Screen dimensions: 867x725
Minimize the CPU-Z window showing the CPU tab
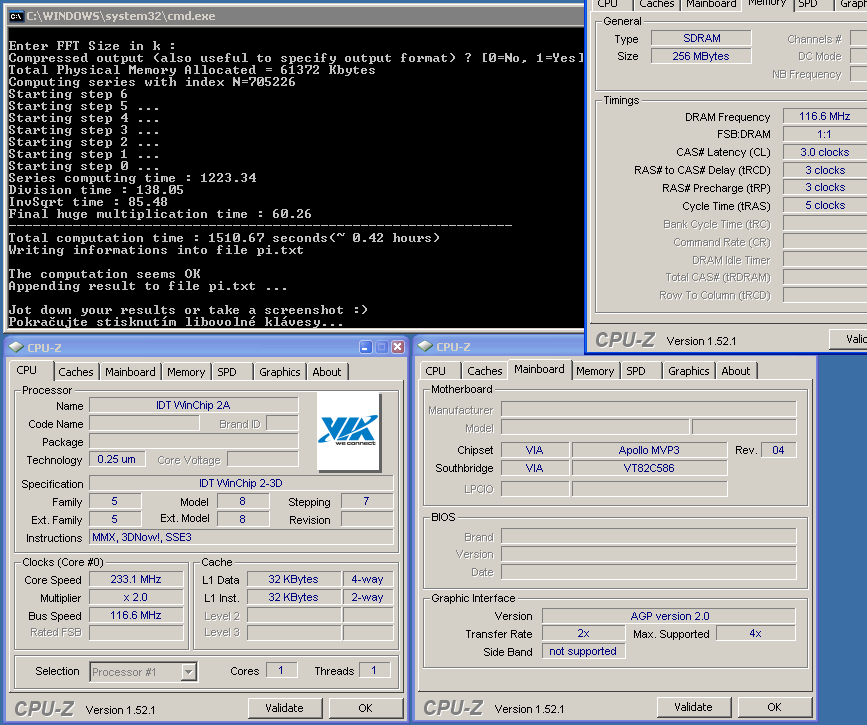pyautogui.click(x=366, y=347)
